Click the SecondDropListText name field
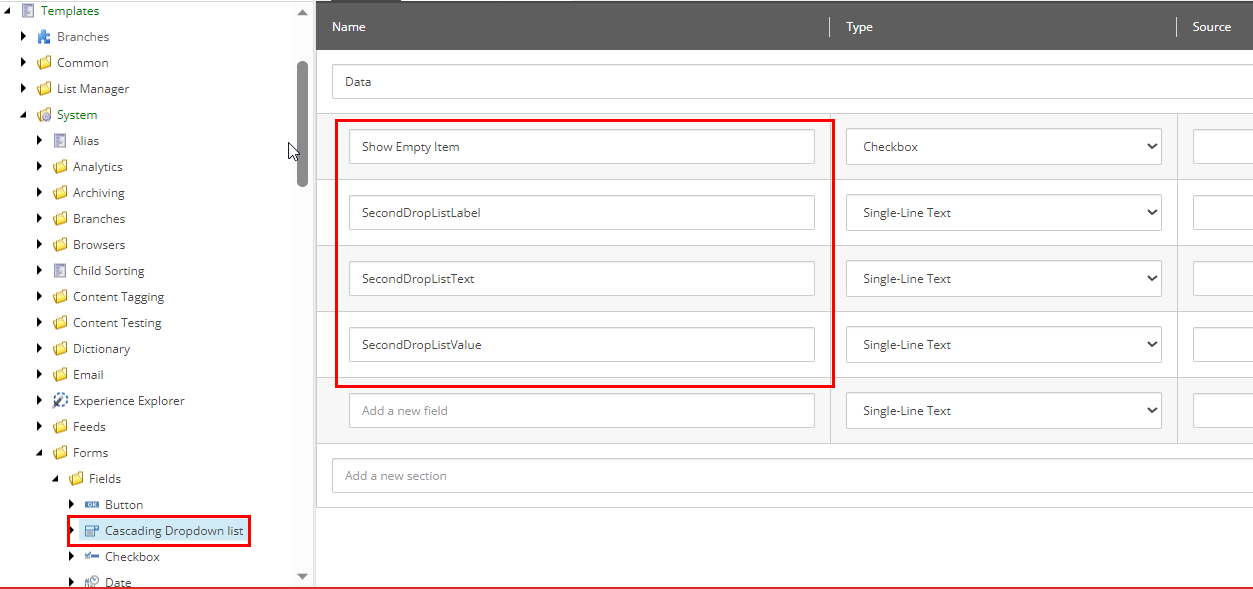This screenshot has width=1253, height=589. click(x=581, y=279)
